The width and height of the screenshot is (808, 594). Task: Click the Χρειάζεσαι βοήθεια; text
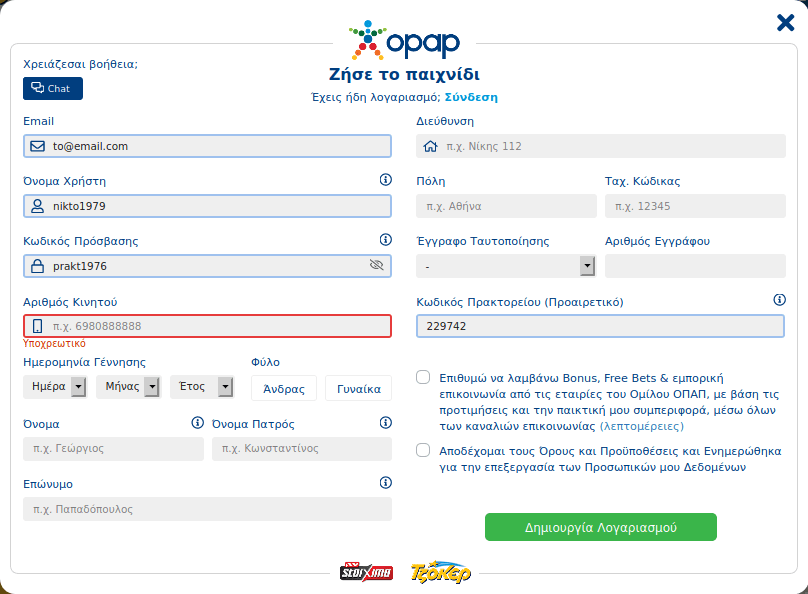point(80,64)
